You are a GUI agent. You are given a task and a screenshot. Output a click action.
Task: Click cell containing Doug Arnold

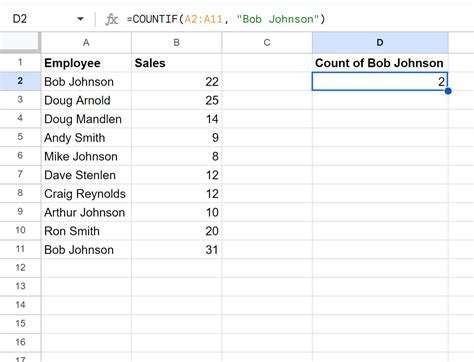(86, 100)
